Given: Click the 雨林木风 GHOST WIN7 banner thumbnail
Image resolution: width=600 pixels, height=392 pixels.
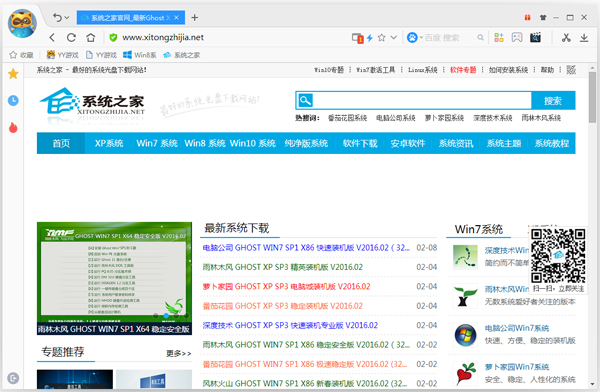Looking at the screenshot, I should tap(114, 278).
